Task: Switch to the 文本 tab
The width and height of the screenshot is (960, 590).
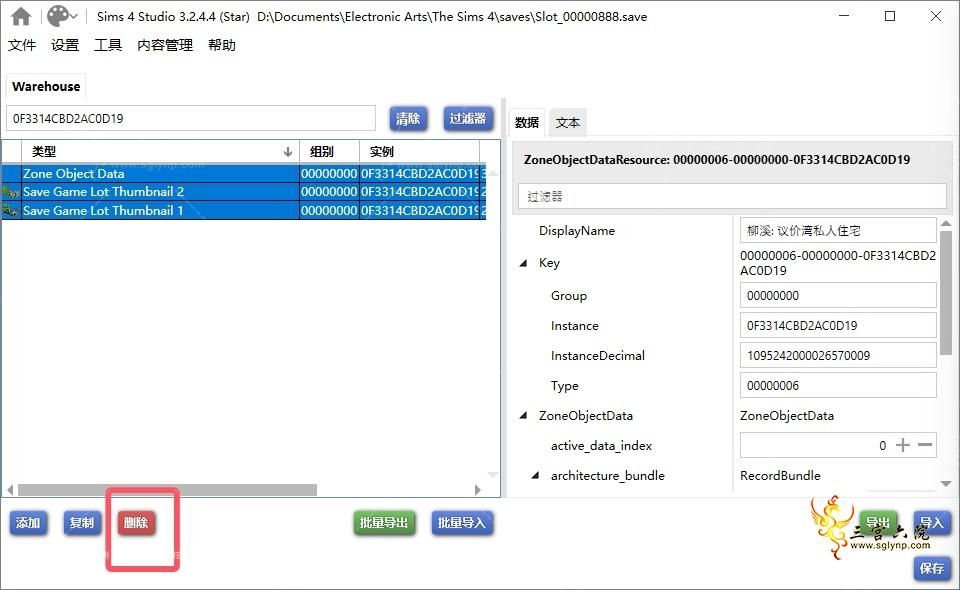Action: tap(568, 122)
